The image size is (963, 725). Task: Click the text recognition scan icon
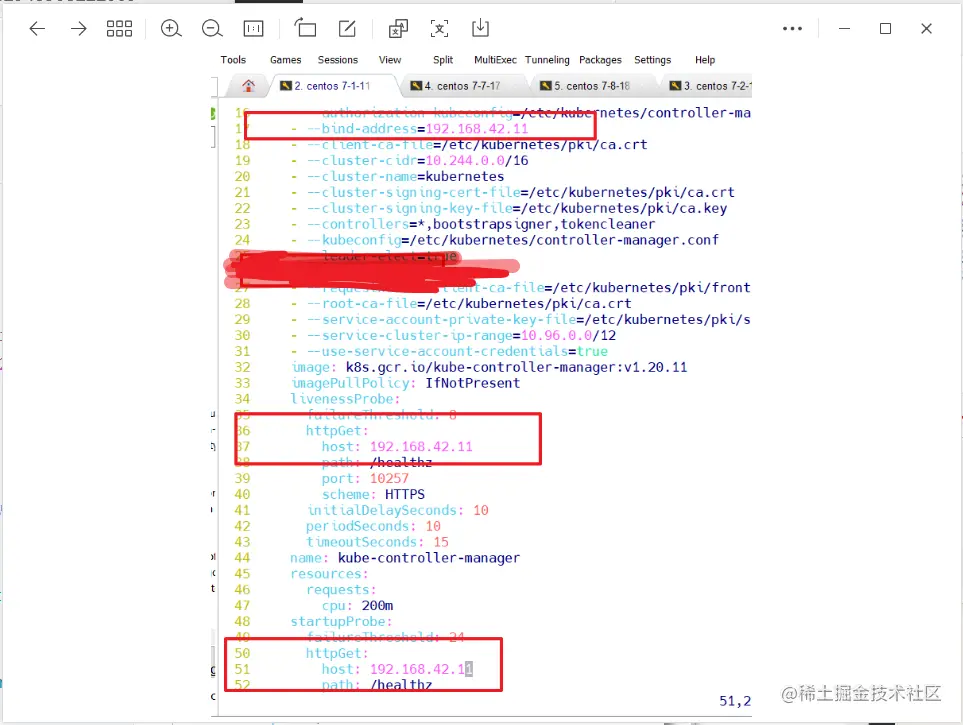click(x=439, y=28)
